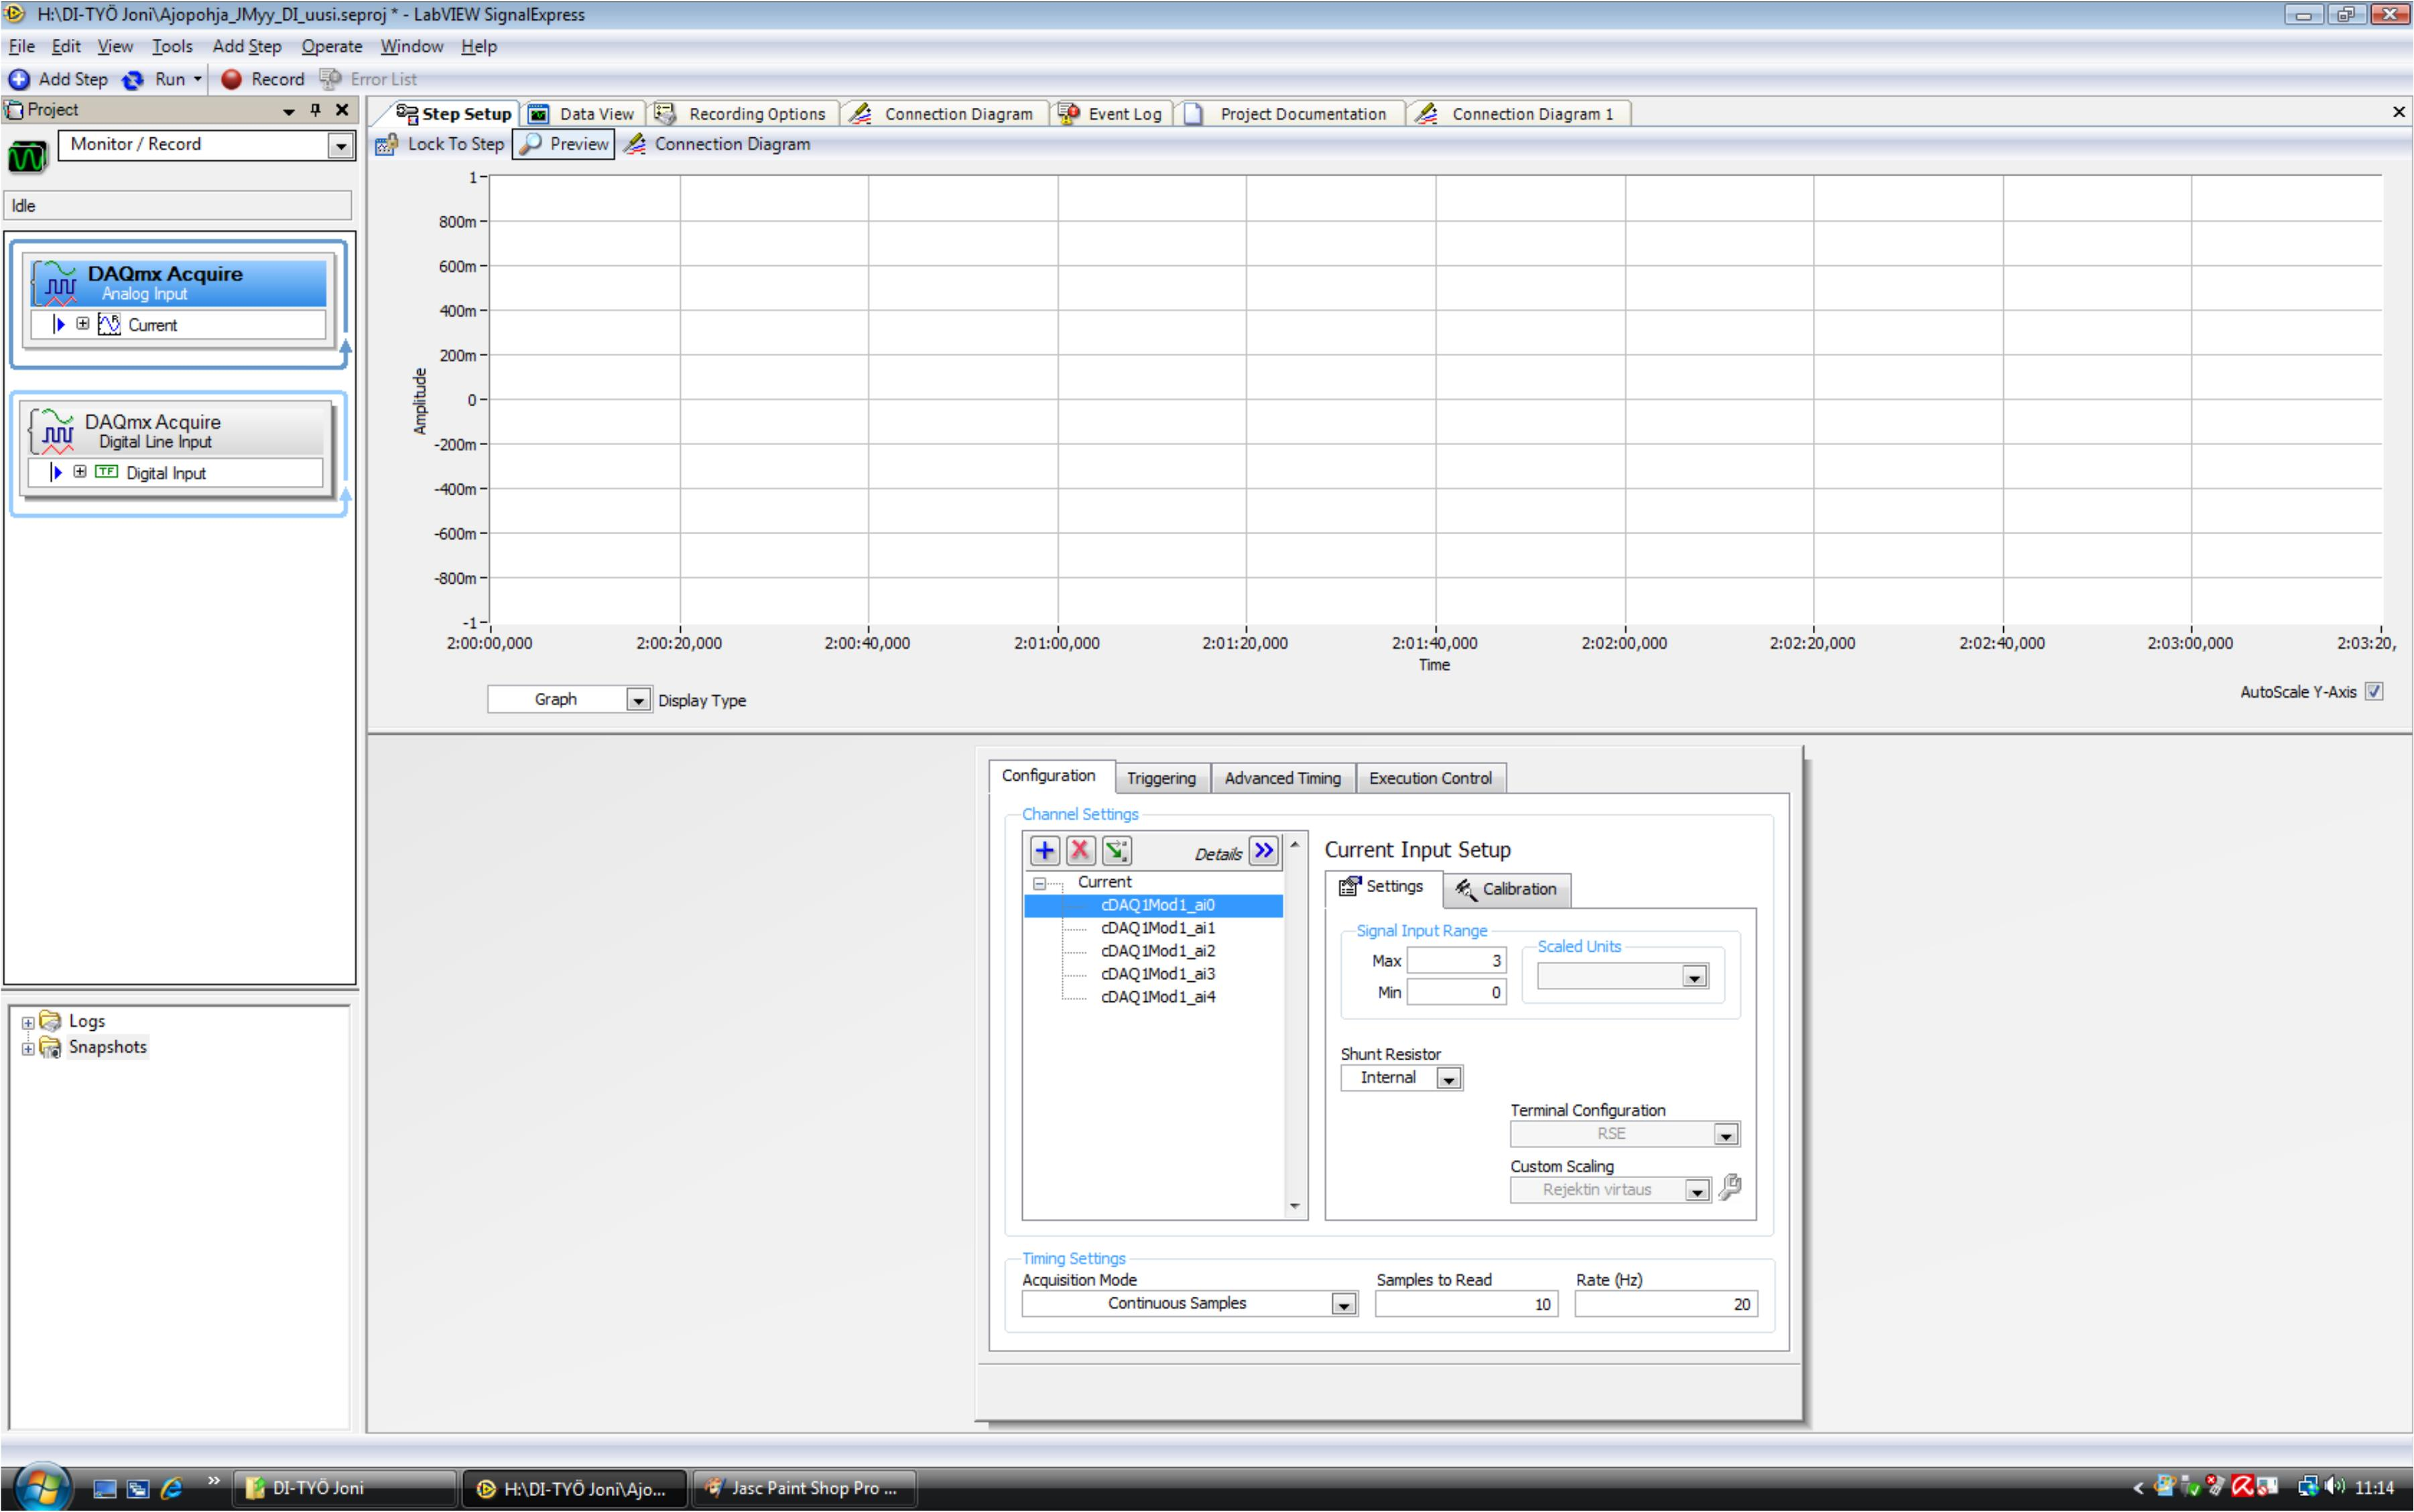This screenshot has width=2414, height=1512.
Task: Click the Rate (Hz) field
Action: (x=1666, y=1304)
